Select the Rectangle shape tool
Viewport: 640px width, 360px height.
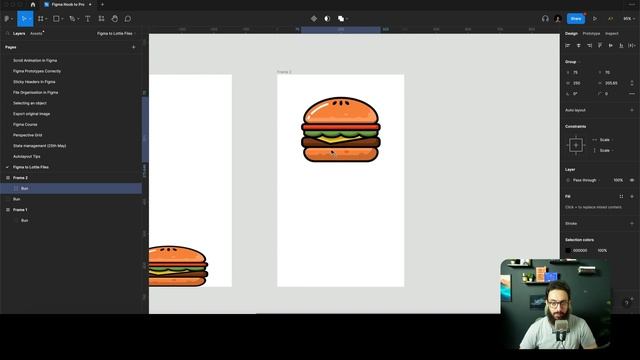point(56,19)
